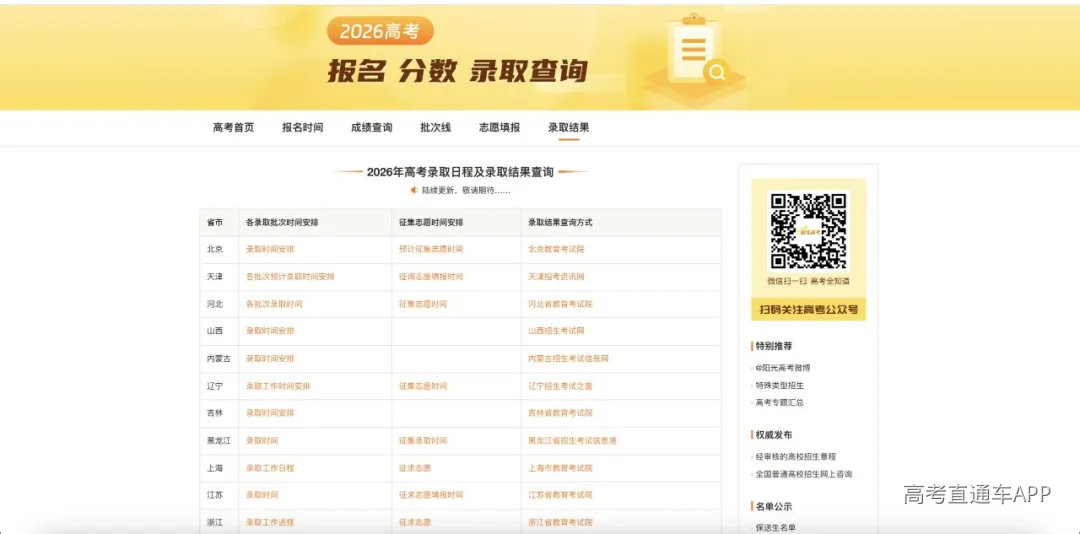The width and height of the screenshot is (1080, 534).
Task: Open 黑龙江 row's 录取时间 link
Action: coord(262,440)
